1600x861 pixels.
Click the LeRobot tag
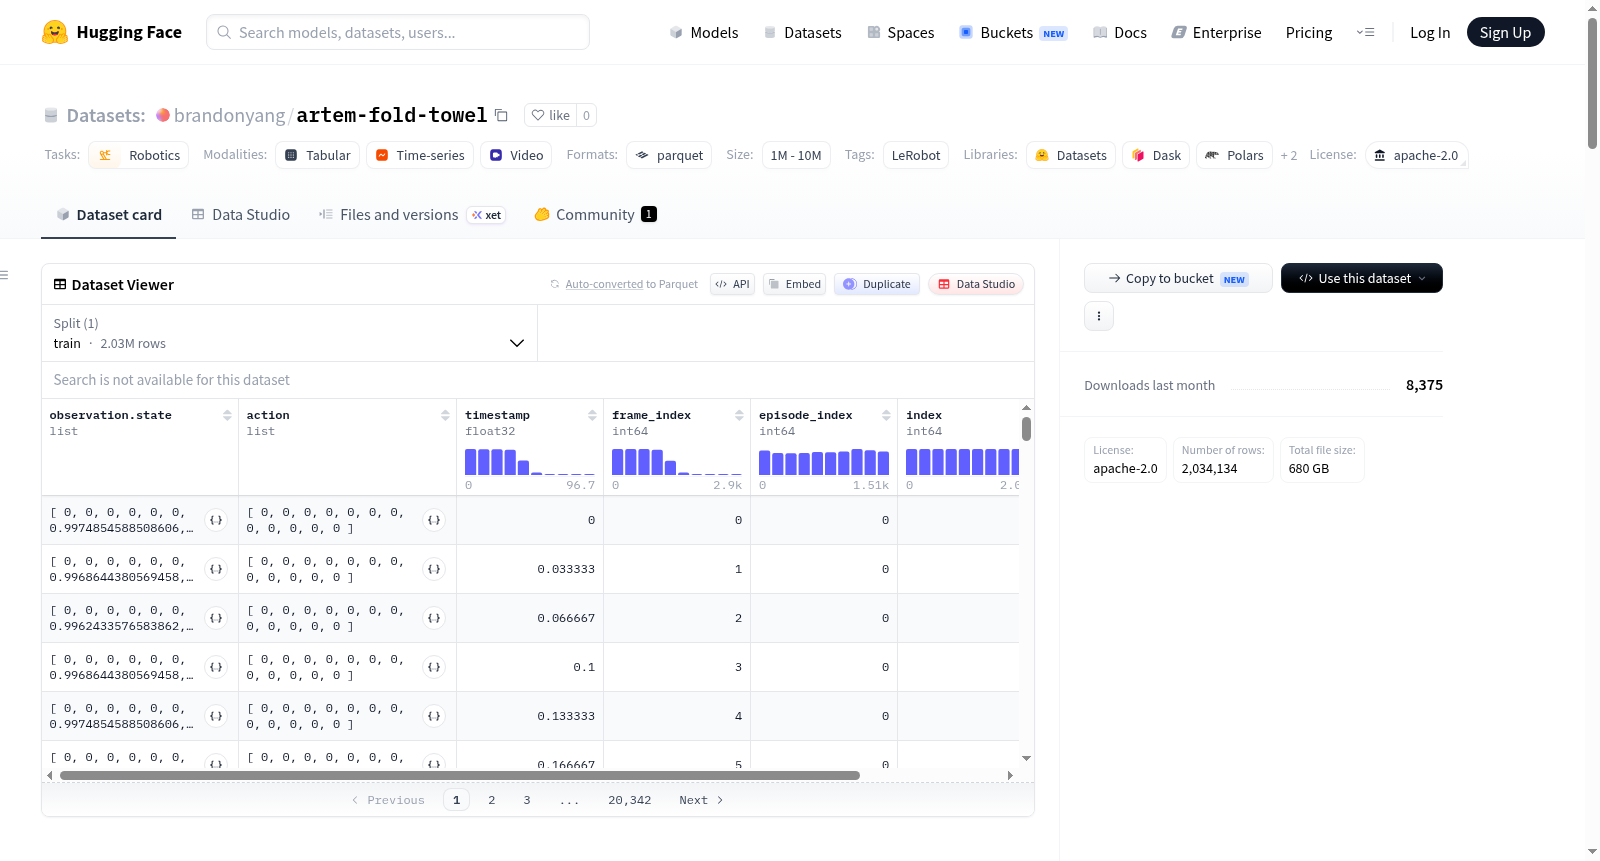coord(916,155)
